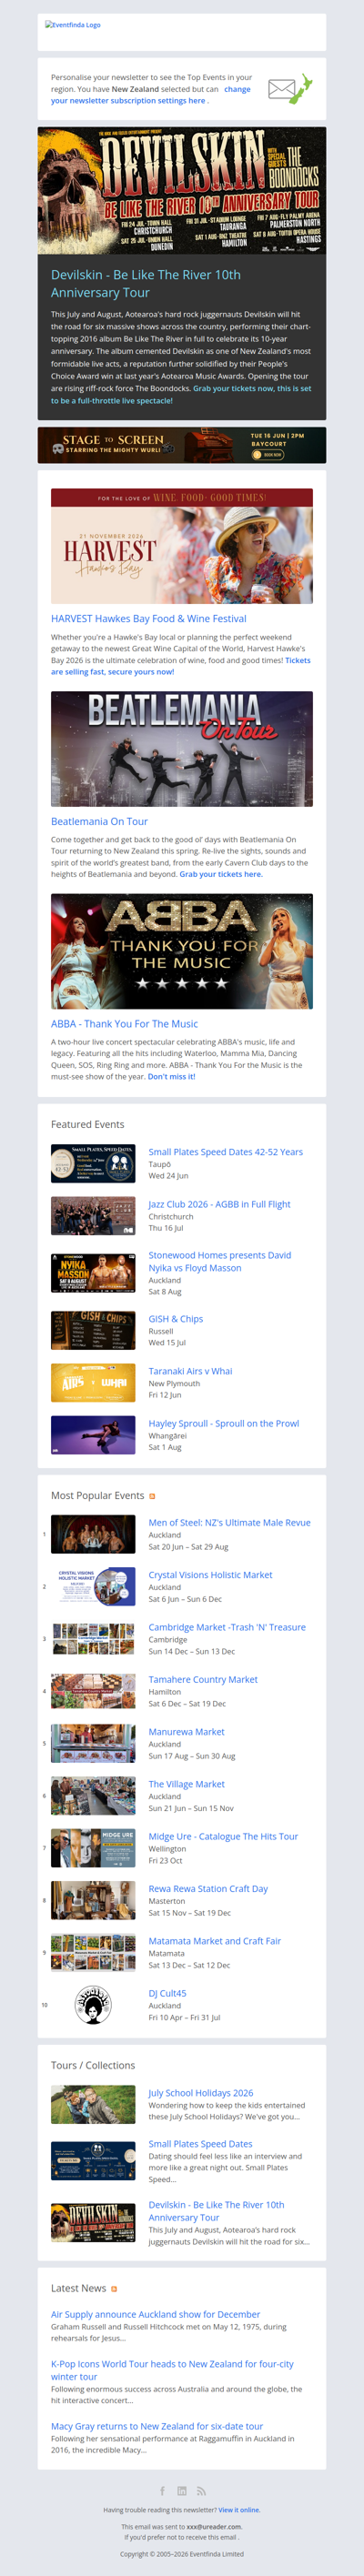Open DJ Cult45 event link

168,1993
